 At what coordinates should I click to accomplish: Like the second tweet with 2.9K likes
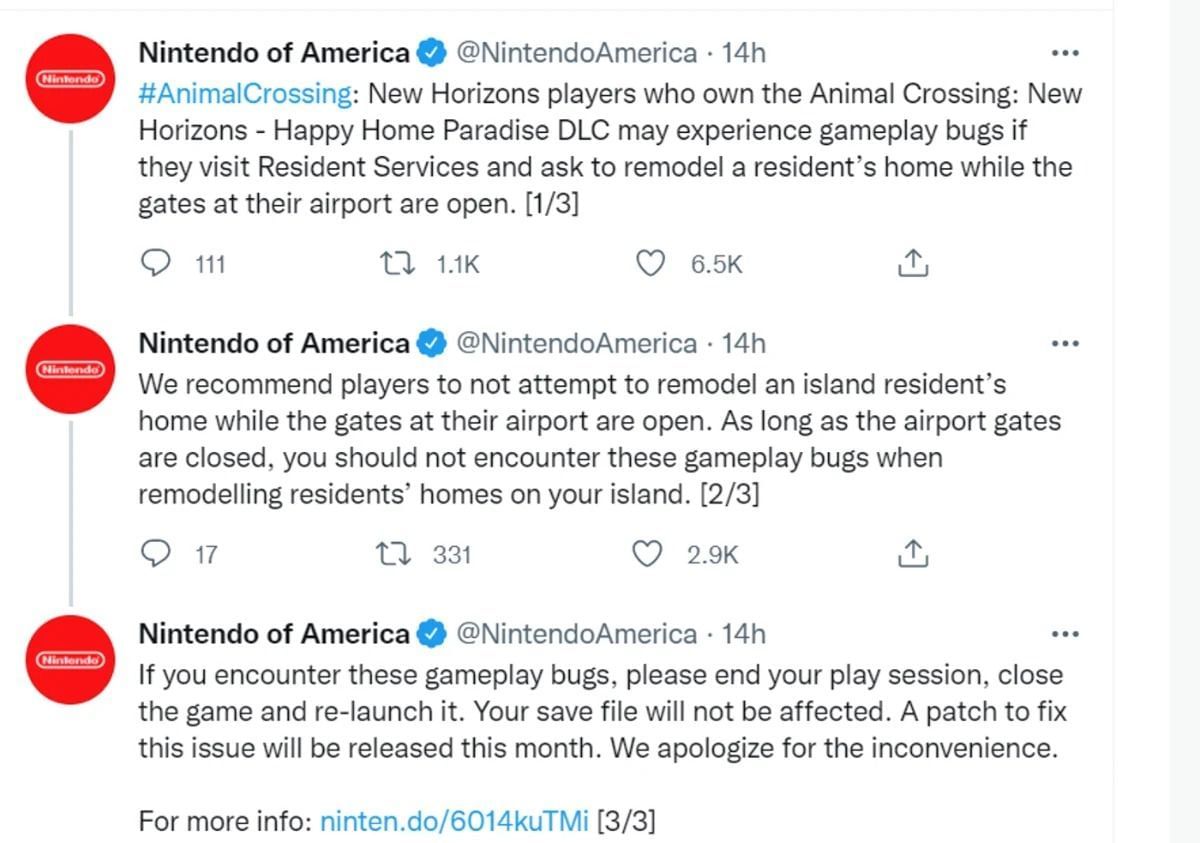coord(651,554)
